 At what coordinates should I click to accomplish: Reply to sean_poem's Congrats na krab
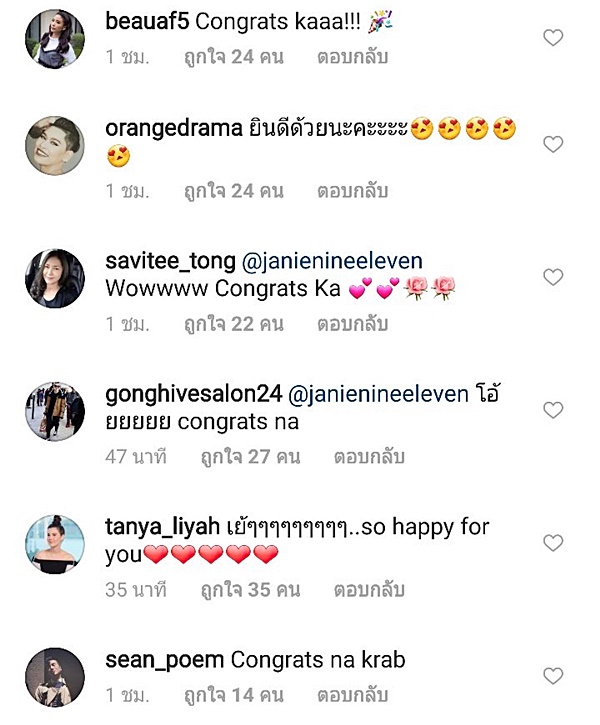353,694
